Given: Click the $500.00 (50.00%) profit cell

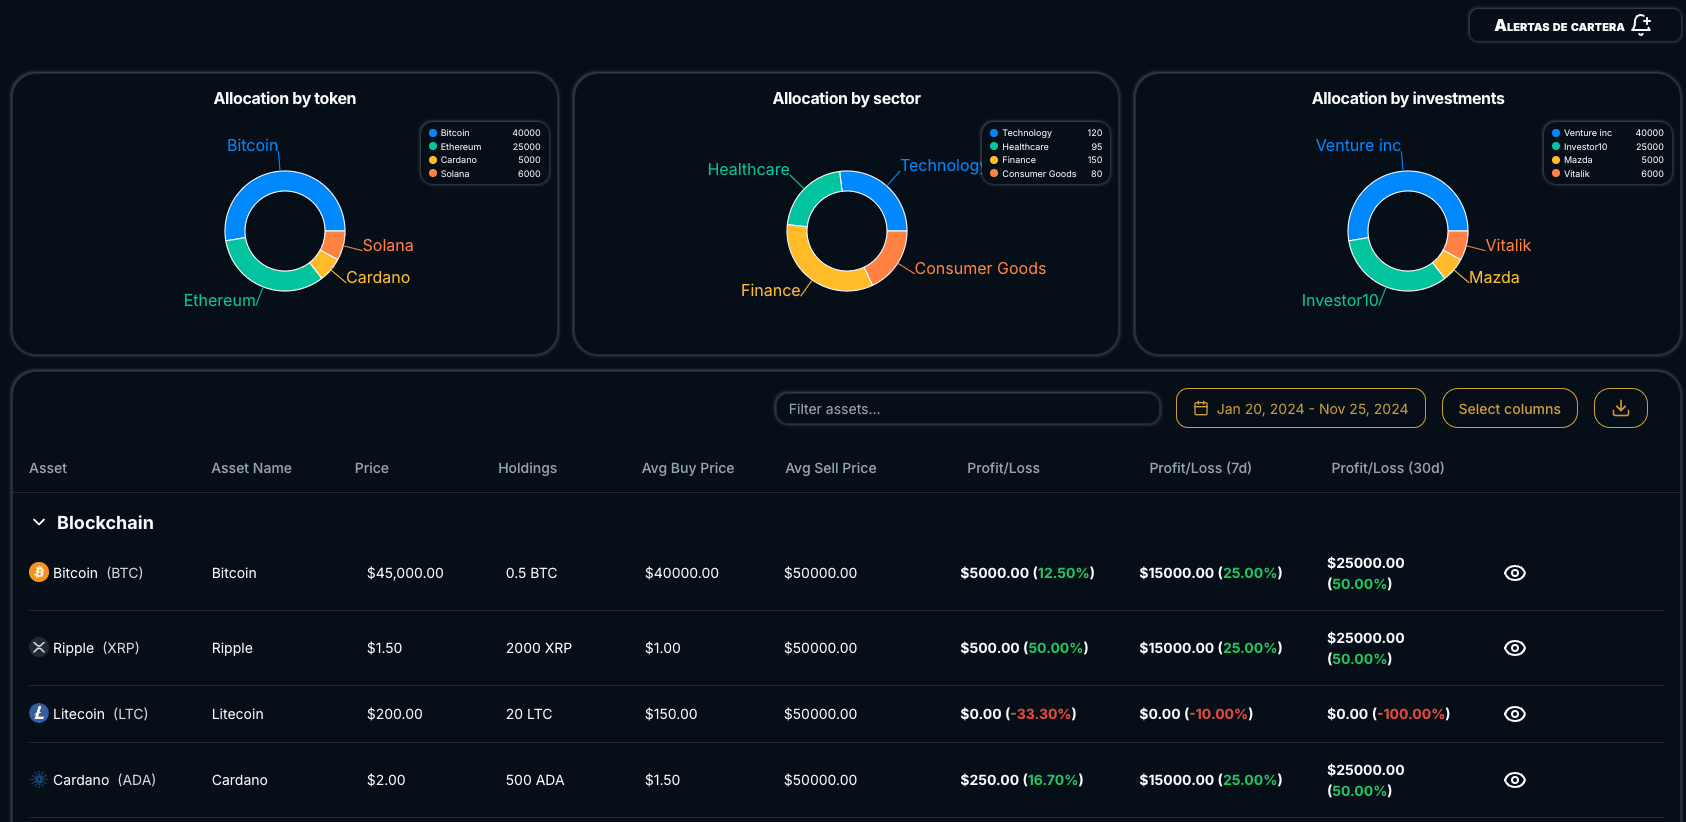Looking at the screenshot, I should point(1024,648).
